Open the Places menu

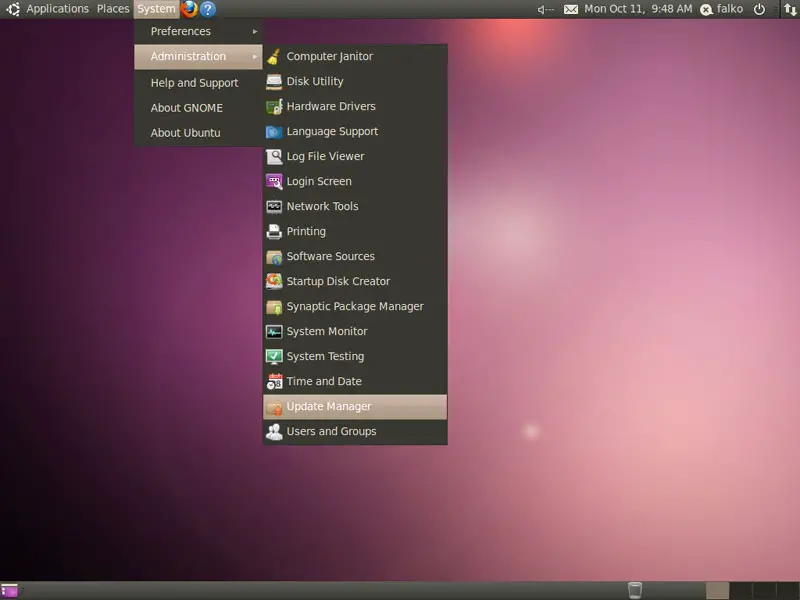[x=113, y=9]
